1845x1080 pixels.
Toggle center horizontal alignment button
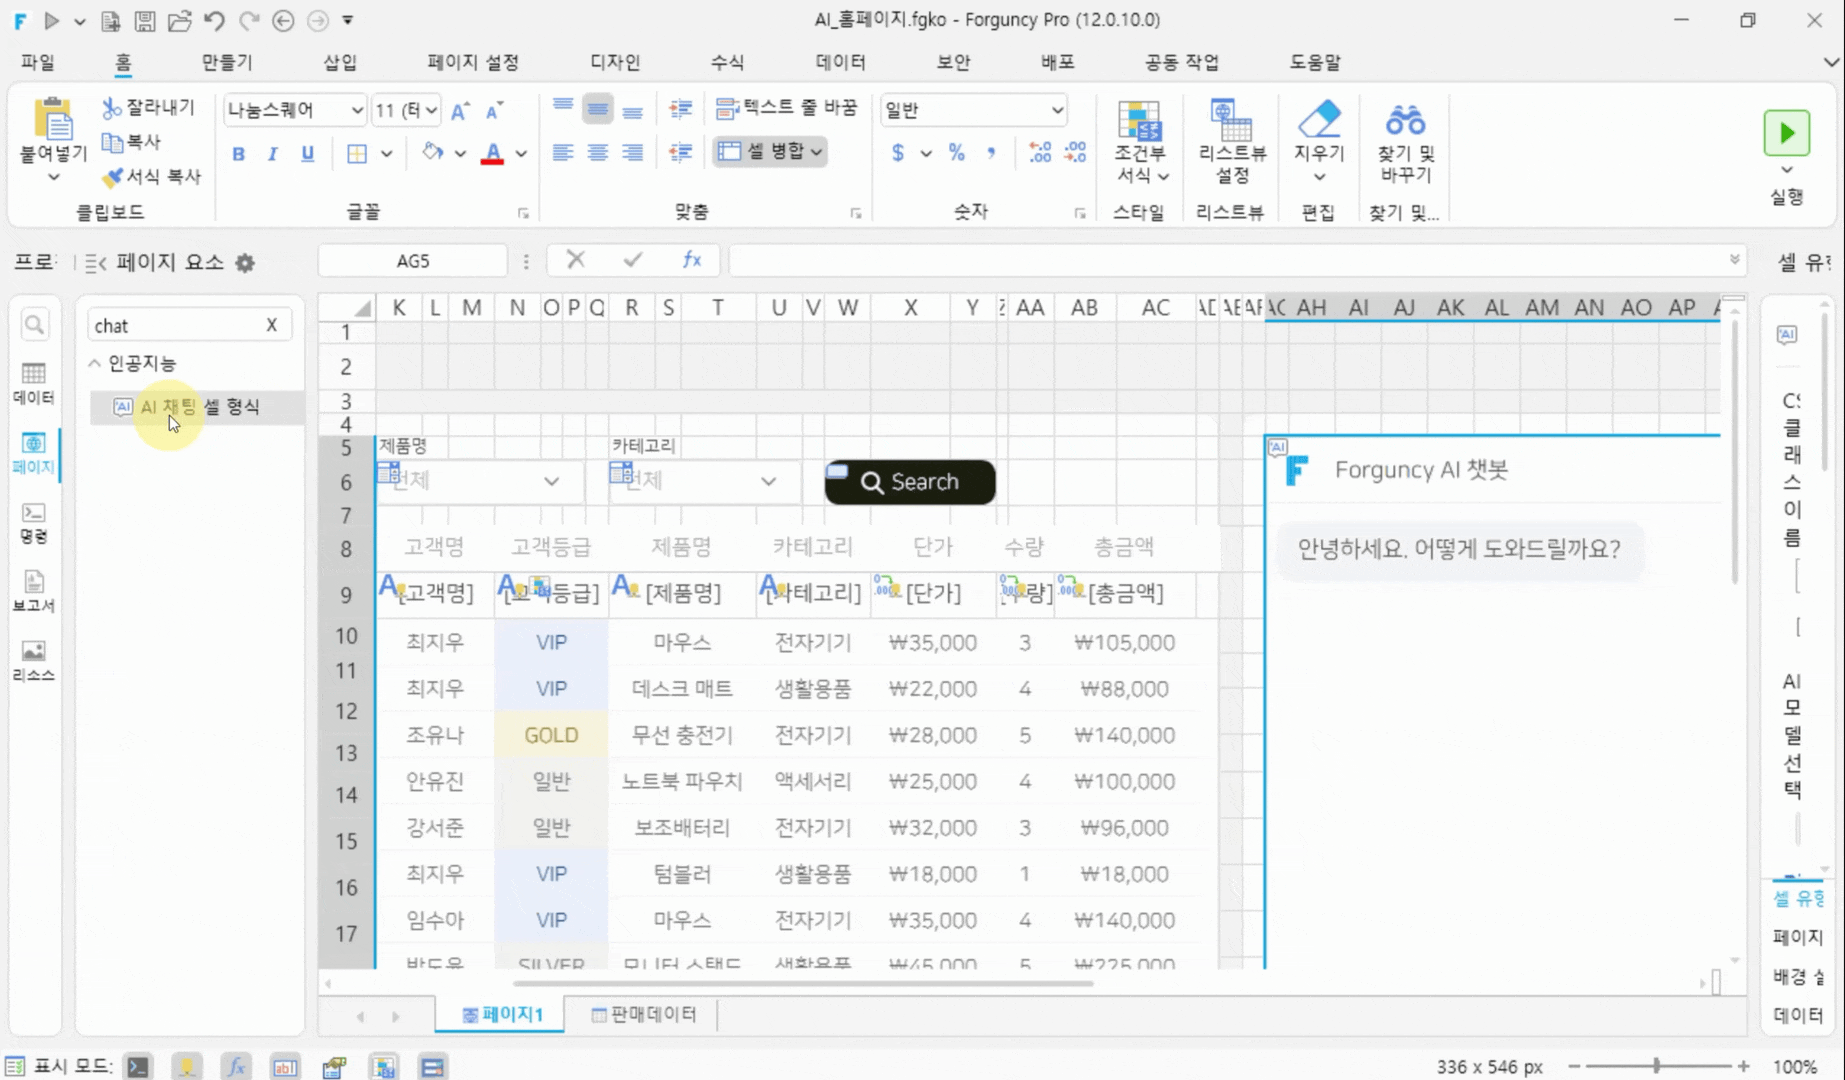point(598,153)
